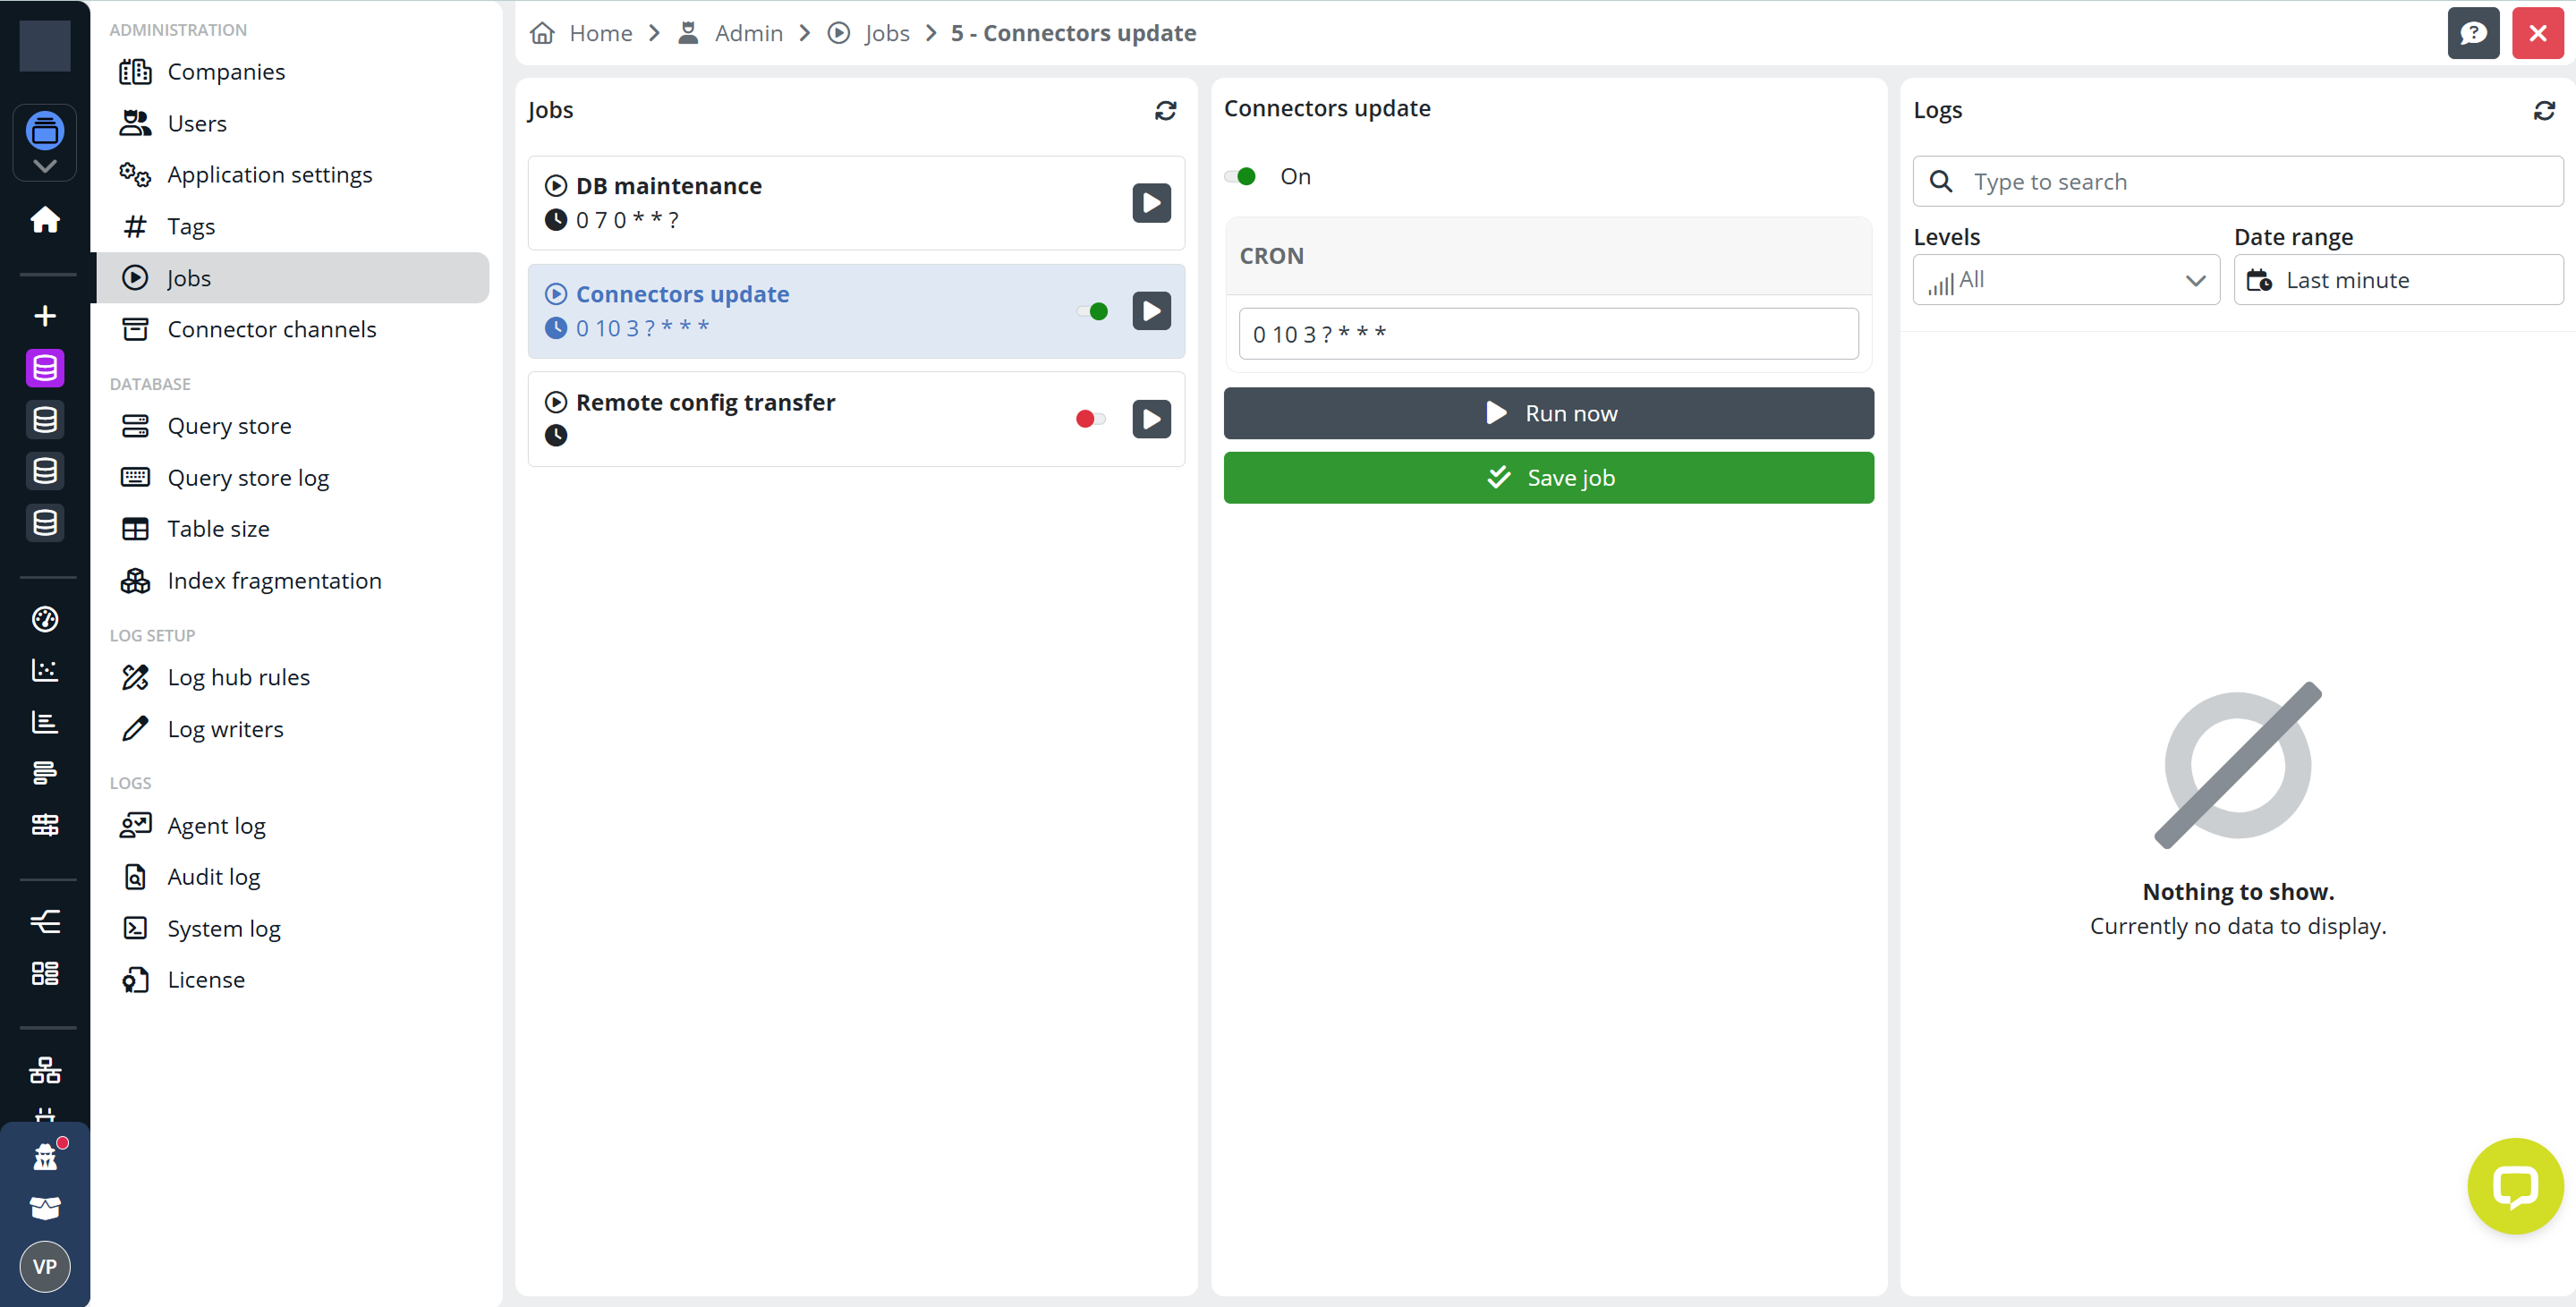Open the Audit log menu item
The height and width of the screenshot is (1307, 2576).
[213, 877]
